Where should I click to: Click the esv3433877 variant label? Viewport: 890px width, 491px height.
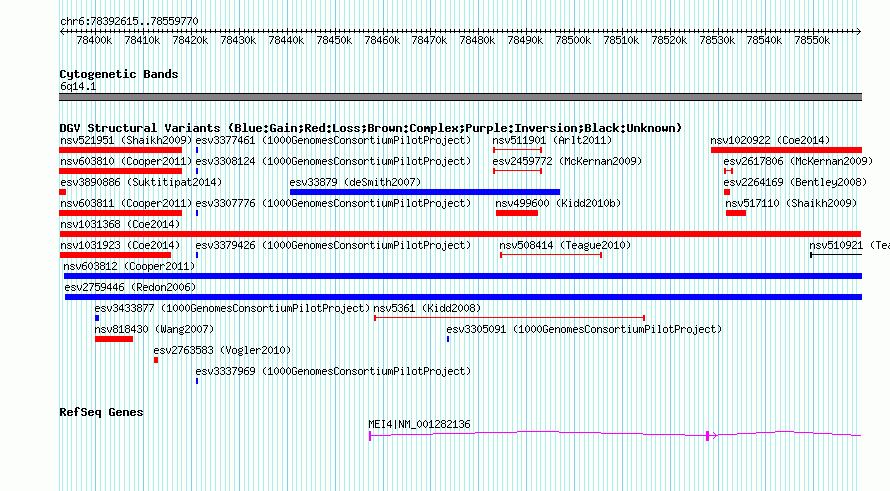point(232,308)
